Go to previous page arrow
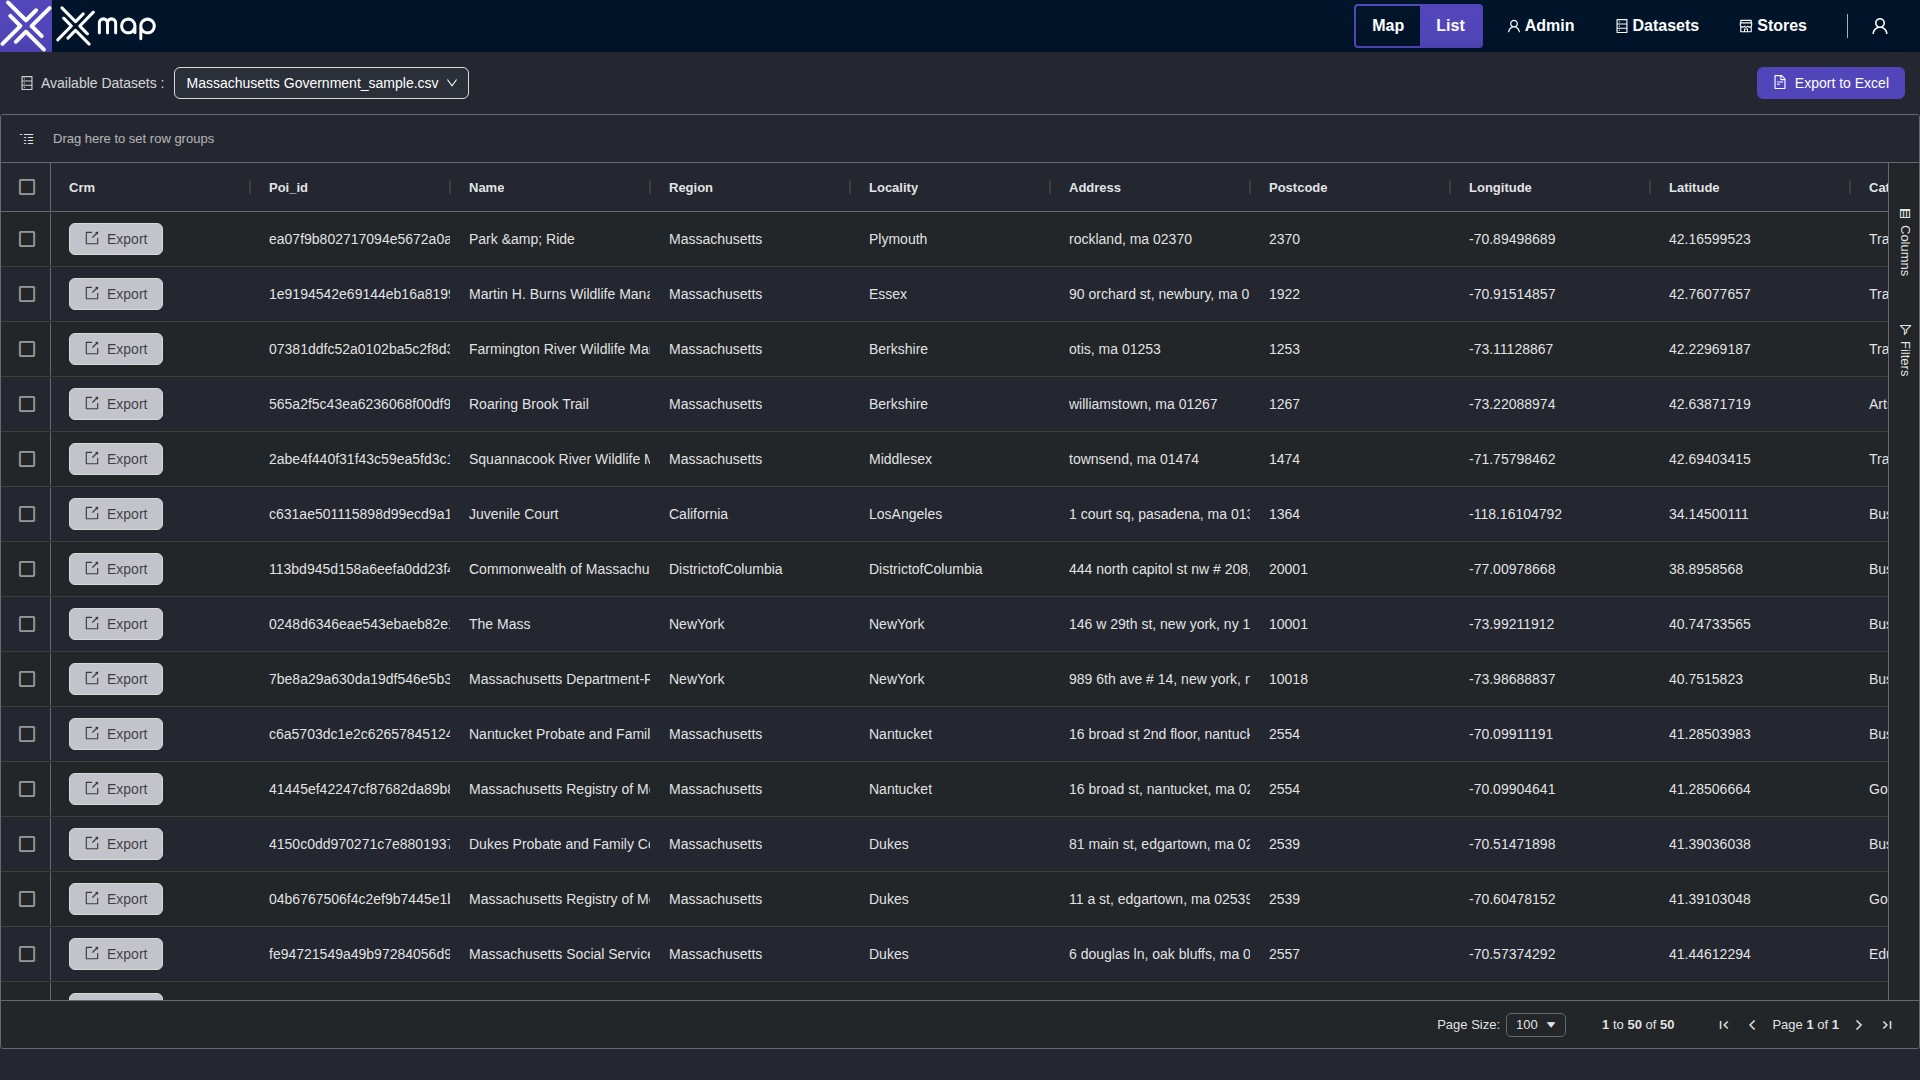The height and width of the screenshot is (1080, 1920). coord(1751,1025)
